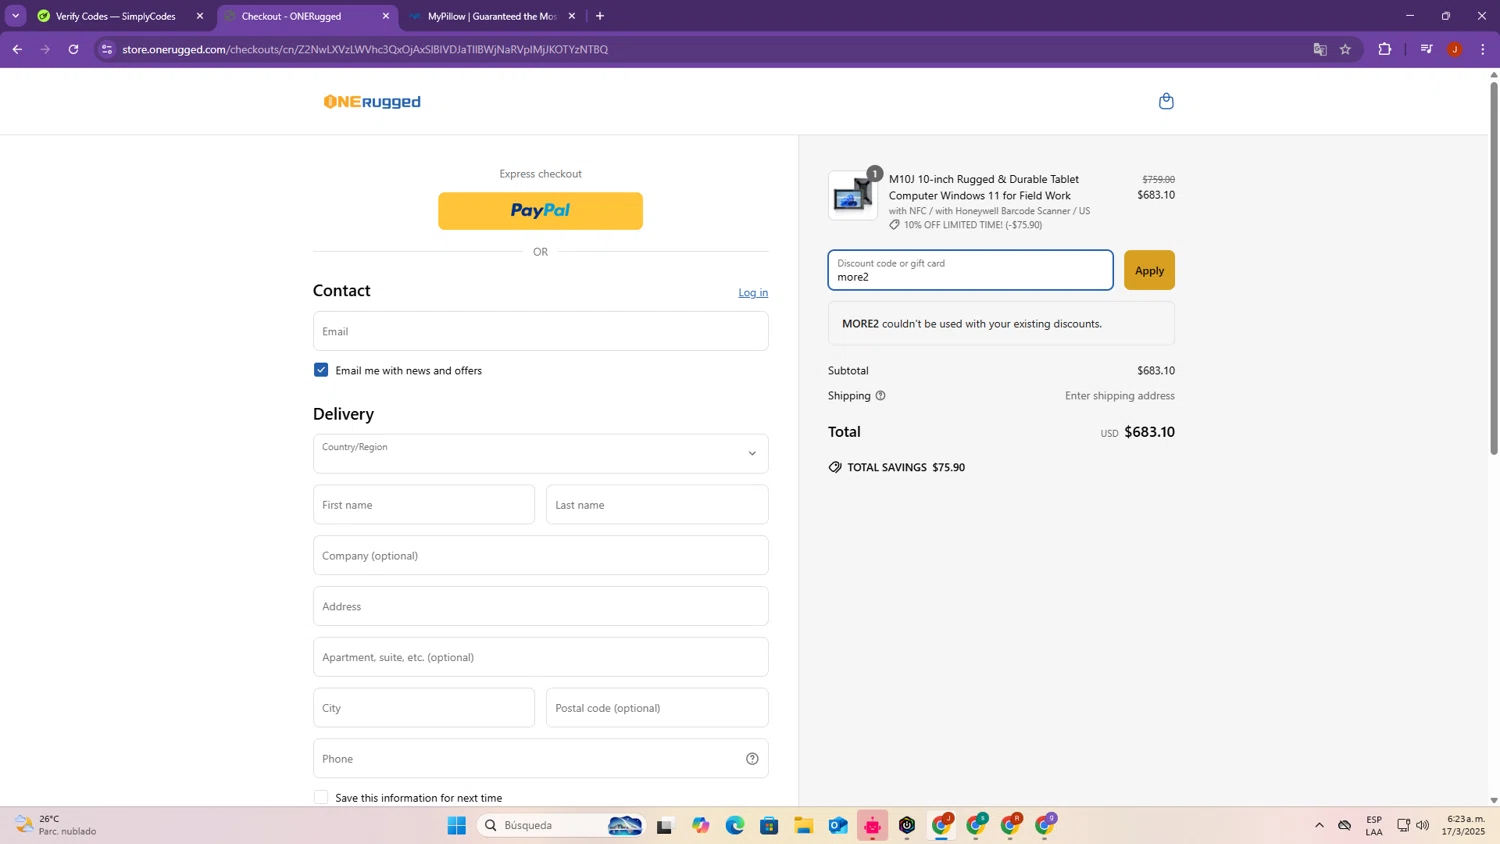
Task: Click the TOTAL SAVINGS $75.90 text
Action: point(906,467)
